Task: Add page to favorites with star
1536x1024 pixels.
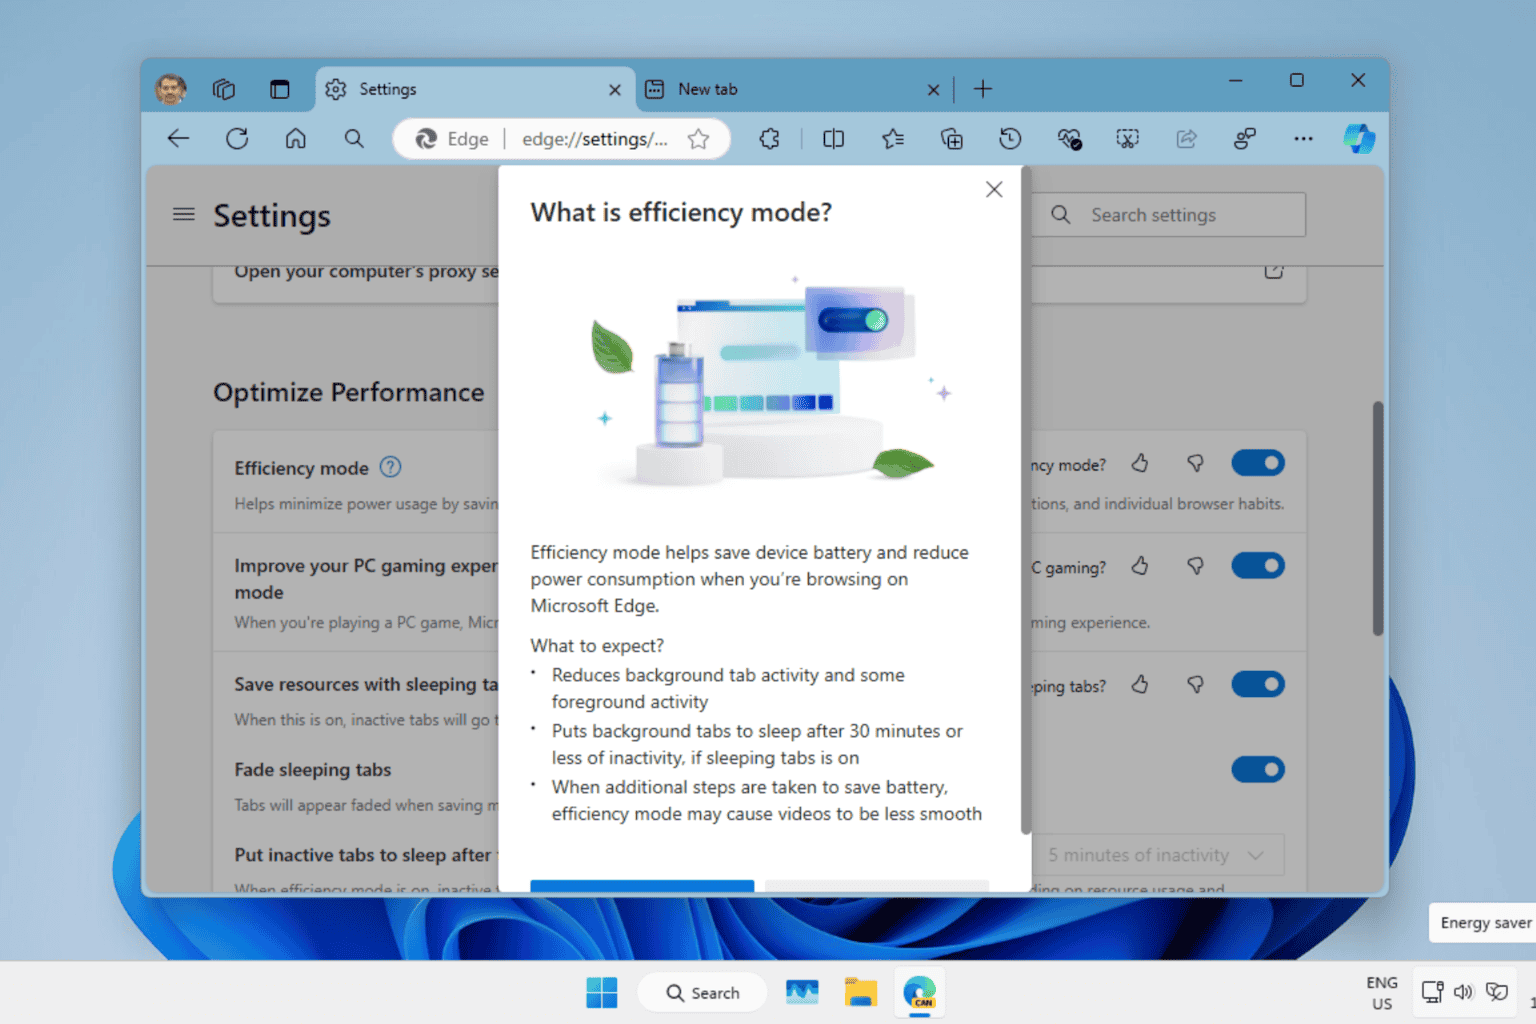Action: [699, 139]
